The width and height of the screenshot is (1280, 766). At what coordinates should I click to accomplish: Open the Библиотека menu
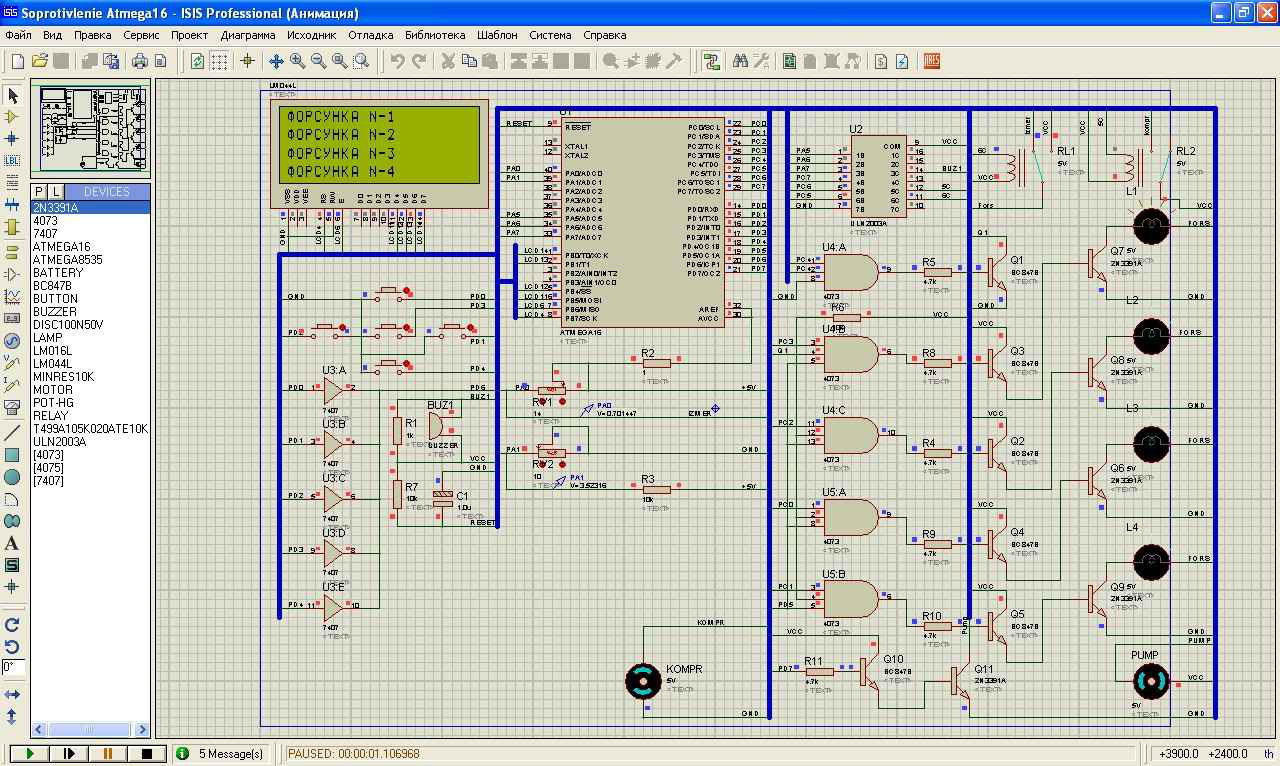[435, 34]
